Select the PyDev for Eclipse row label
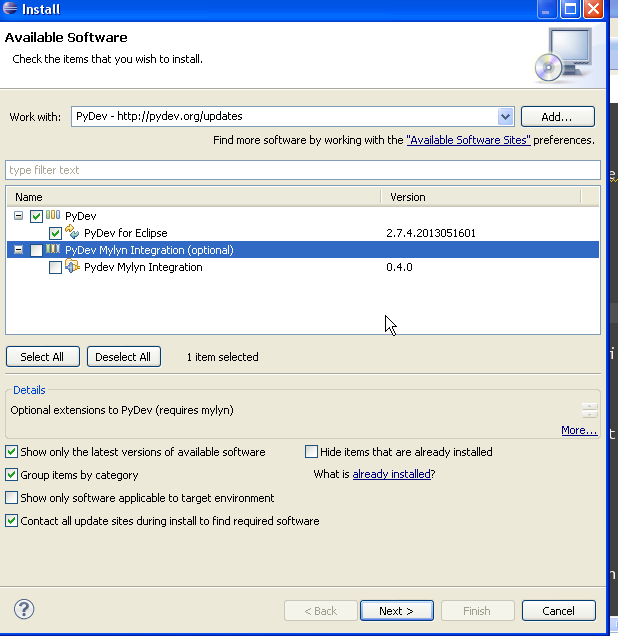The image size is (618, 636). [125, 233]
